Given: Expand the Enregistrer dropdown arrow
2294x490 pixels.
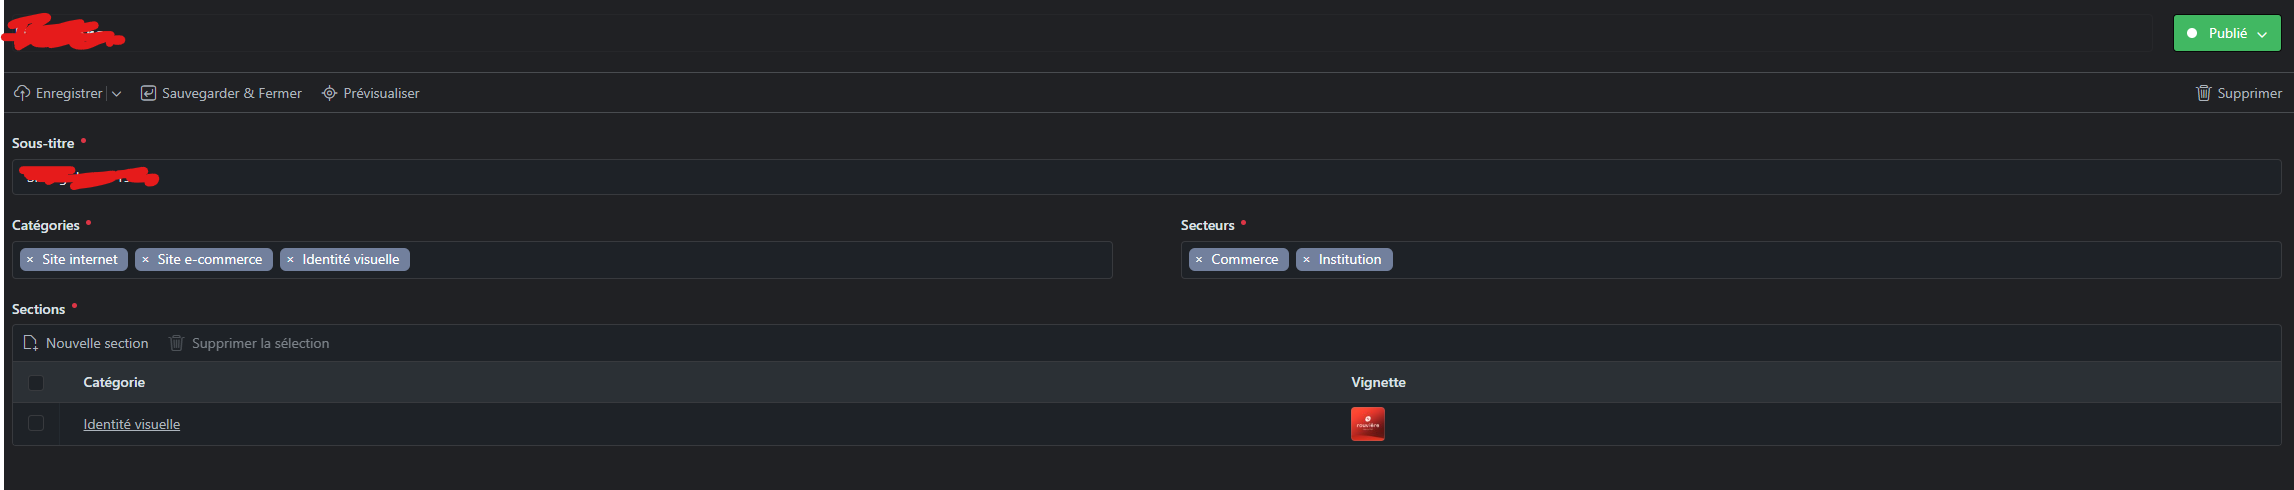Looking at the screenshot, I should click(117, 94).
